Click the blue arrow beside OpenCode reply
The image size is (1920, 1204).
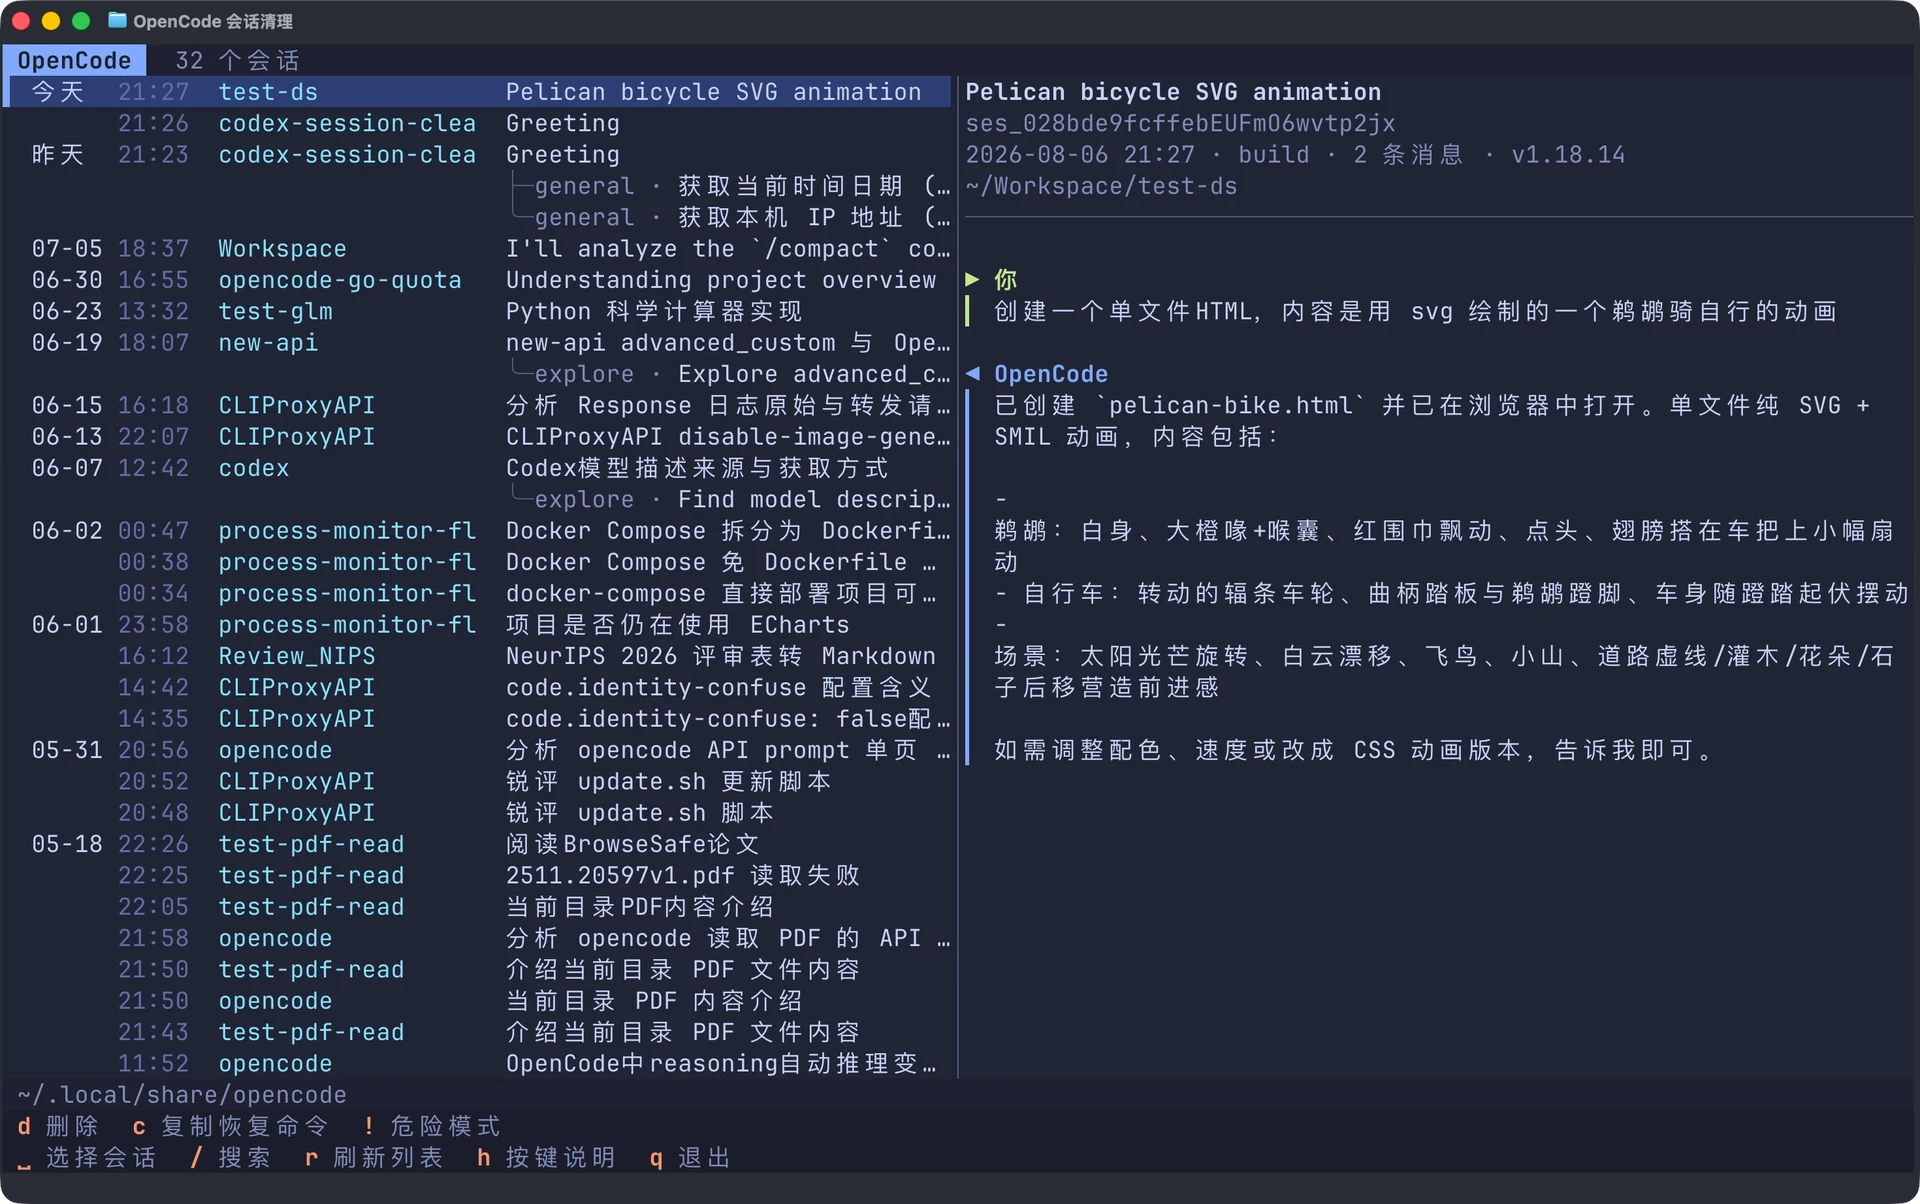[972, 374]
